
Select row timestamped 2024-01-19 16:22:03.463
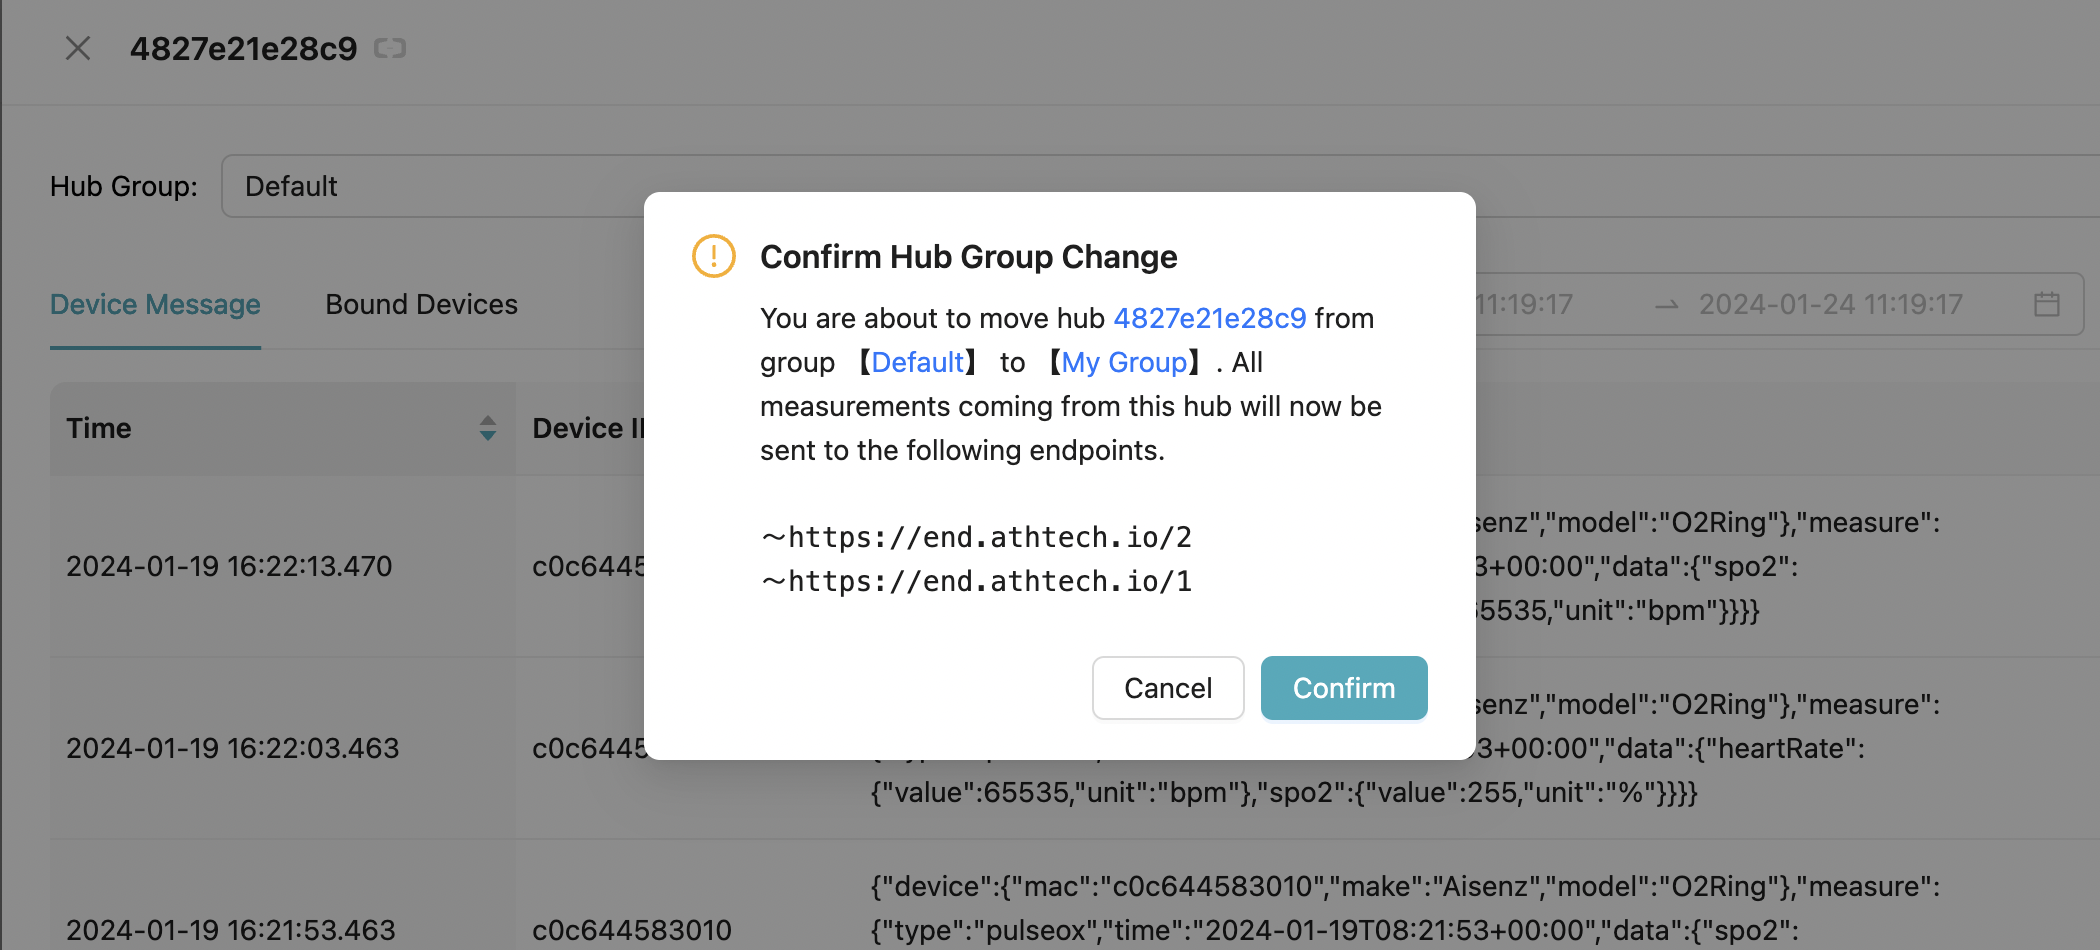232,748
